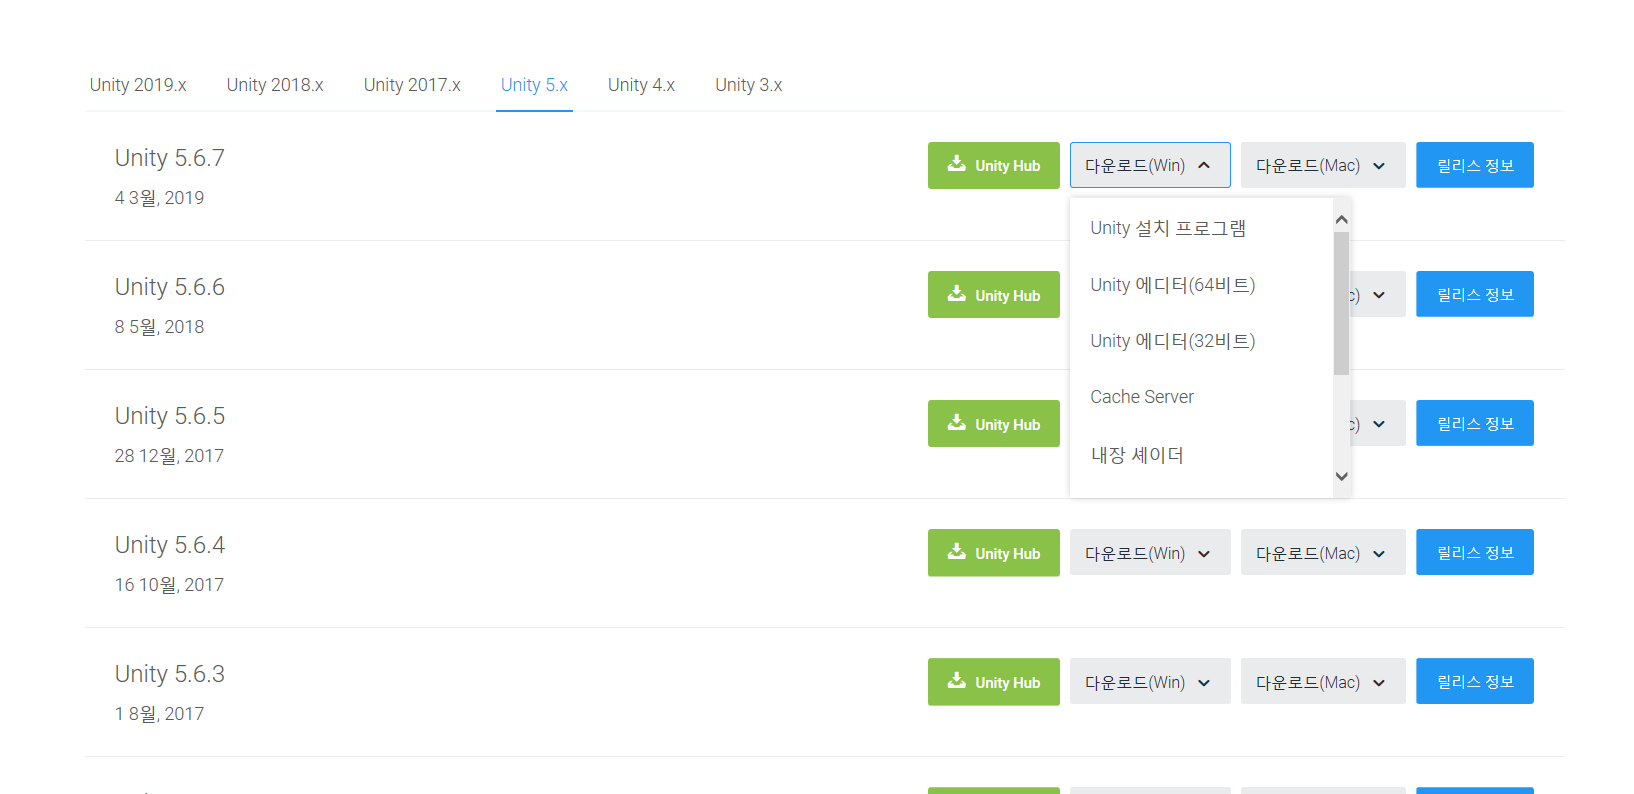This screenshot has height=794, width=1634.
Task: Switch to the Unity 2018.x tab
Action: (x=275, y=85)
